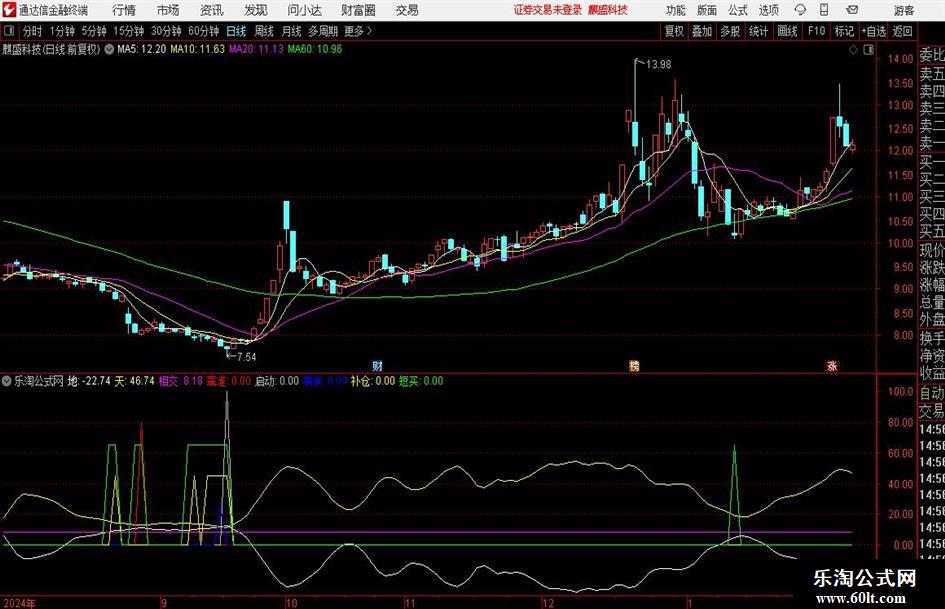Image resolution: width=945 pixels, height=609 pixels.
Task: Click the 启动: 0.00 indicator value
Action: 277,381
